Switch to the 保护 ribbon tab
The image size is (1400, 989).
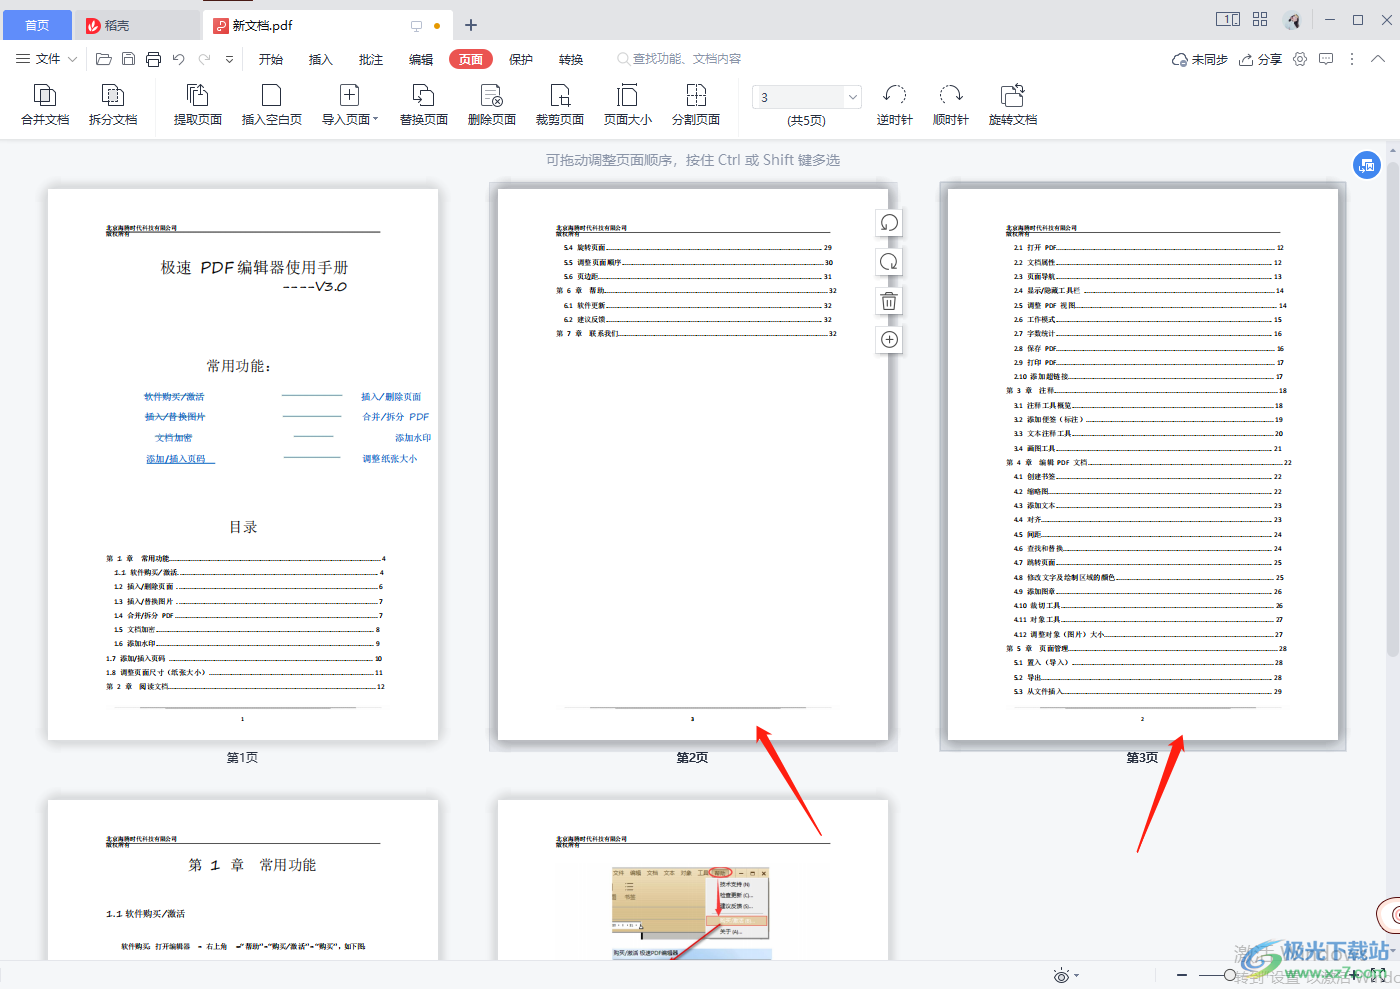click(521, 59)
